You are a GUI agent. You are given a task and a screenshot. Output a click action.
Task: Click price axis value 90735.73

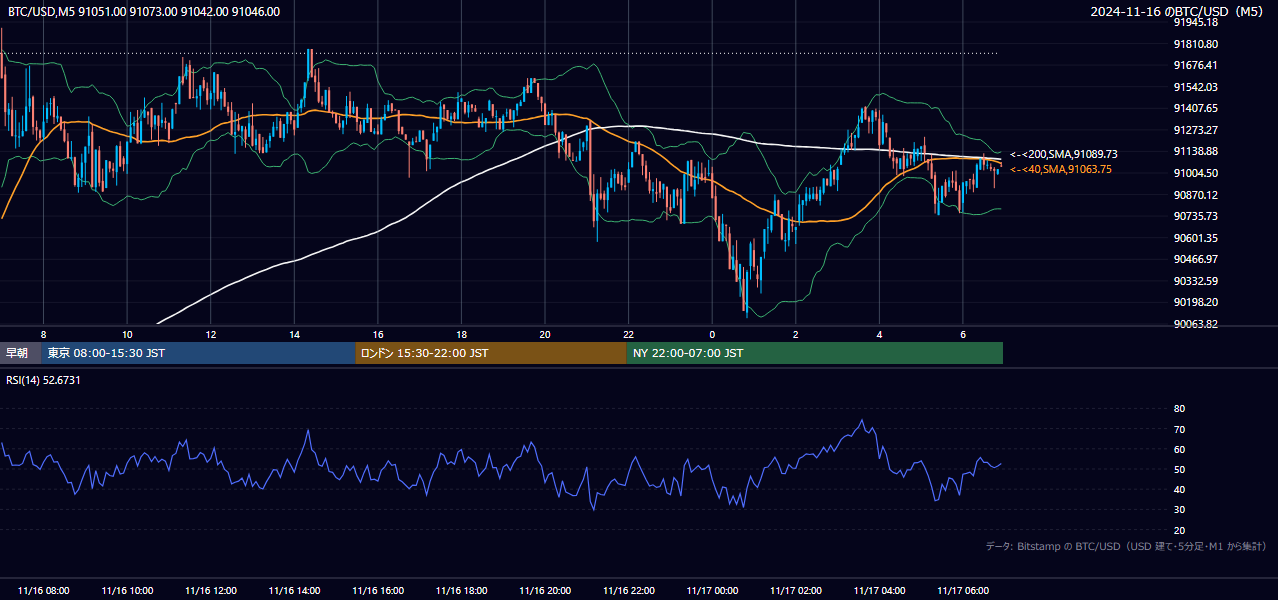tap(1195, 216)
